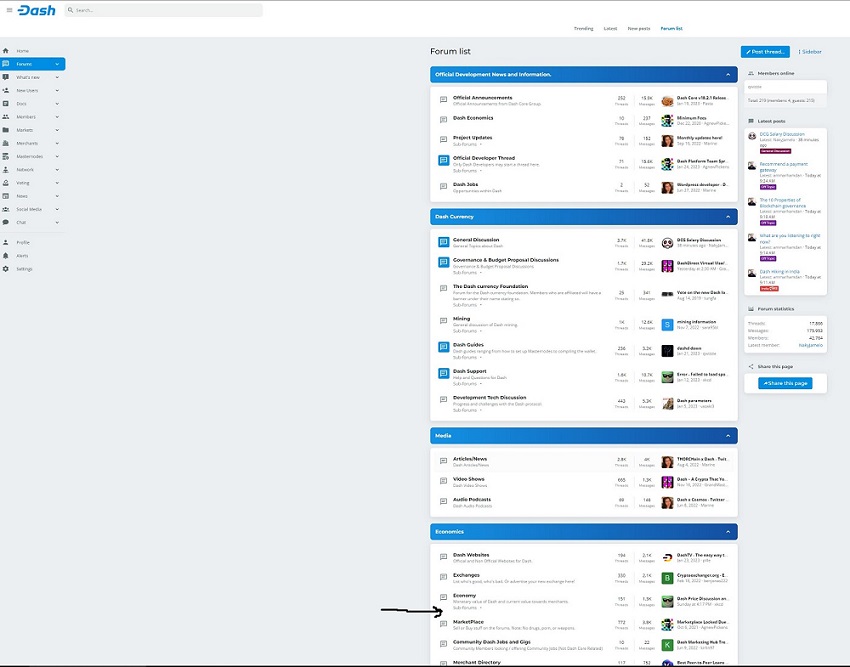850x667 pixels.
Task: Click the Markets folder icon
Action: (x=5, y=130)
